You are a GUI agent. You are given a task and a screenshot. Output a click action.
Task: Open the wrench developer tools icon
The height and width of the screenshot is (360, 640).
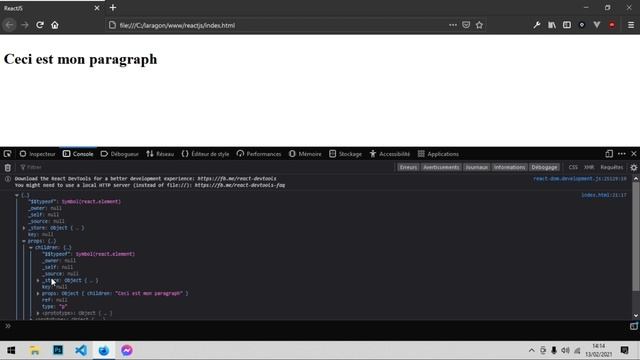(x=537, y=25)
